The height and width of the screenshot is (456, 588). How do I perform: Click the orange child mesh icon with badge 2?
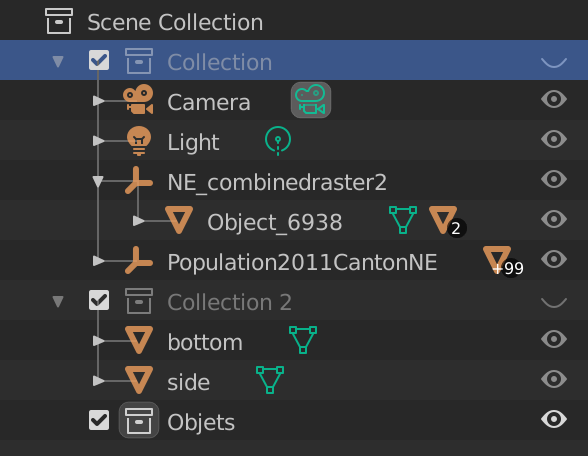point(444,220)
